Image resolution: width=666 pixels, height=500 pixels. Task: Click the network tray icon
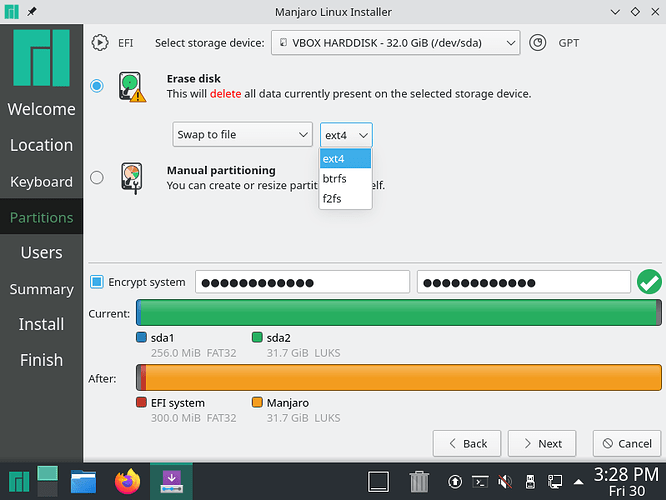[555, 482]
